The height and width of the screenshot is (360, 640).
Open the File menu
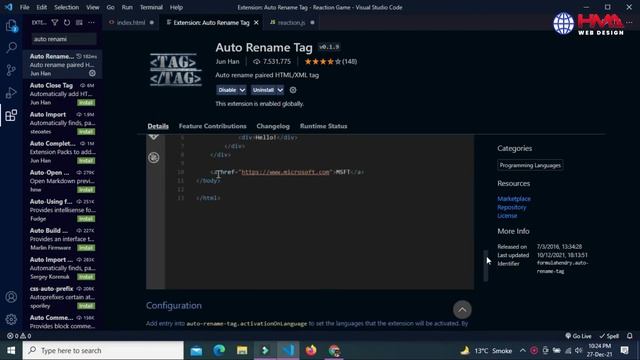point(24,7)
